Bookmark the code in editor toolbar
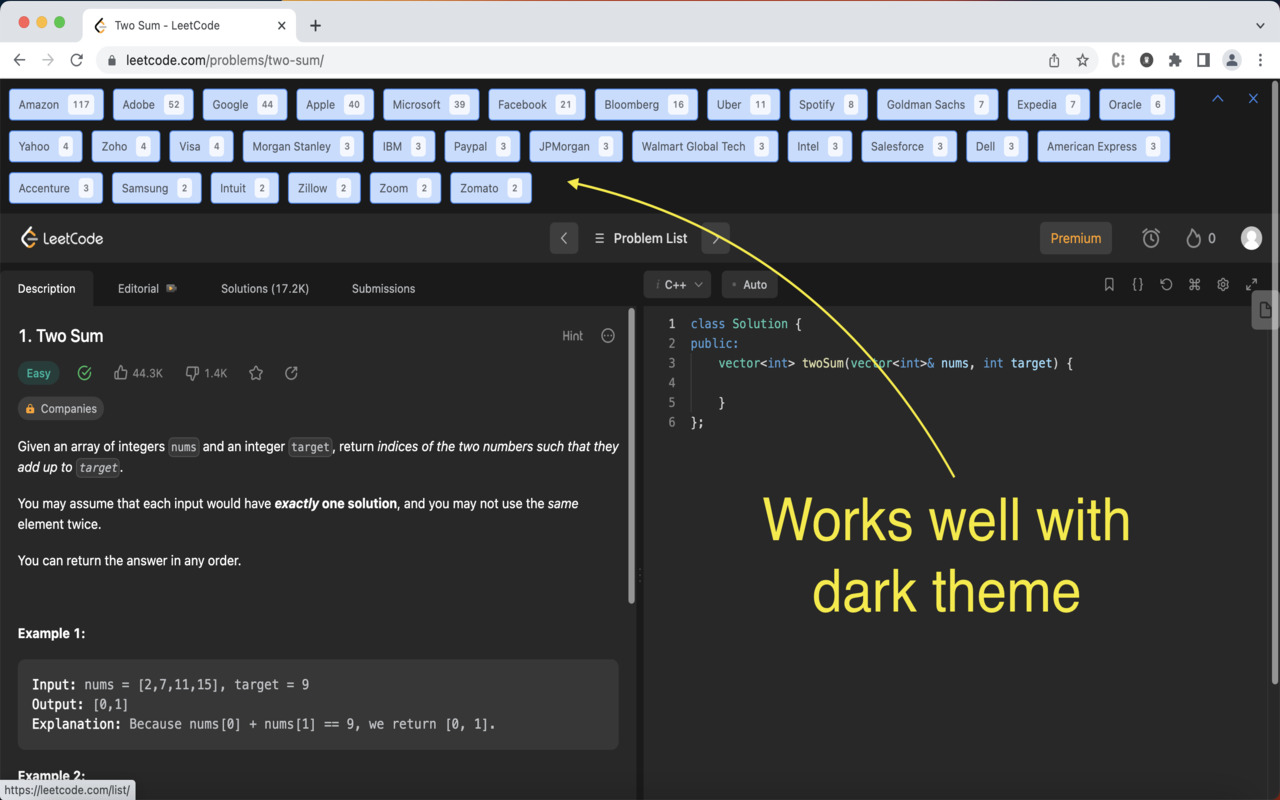The height and width of the screenshot is (800, 1280). tap(1109, 285)
